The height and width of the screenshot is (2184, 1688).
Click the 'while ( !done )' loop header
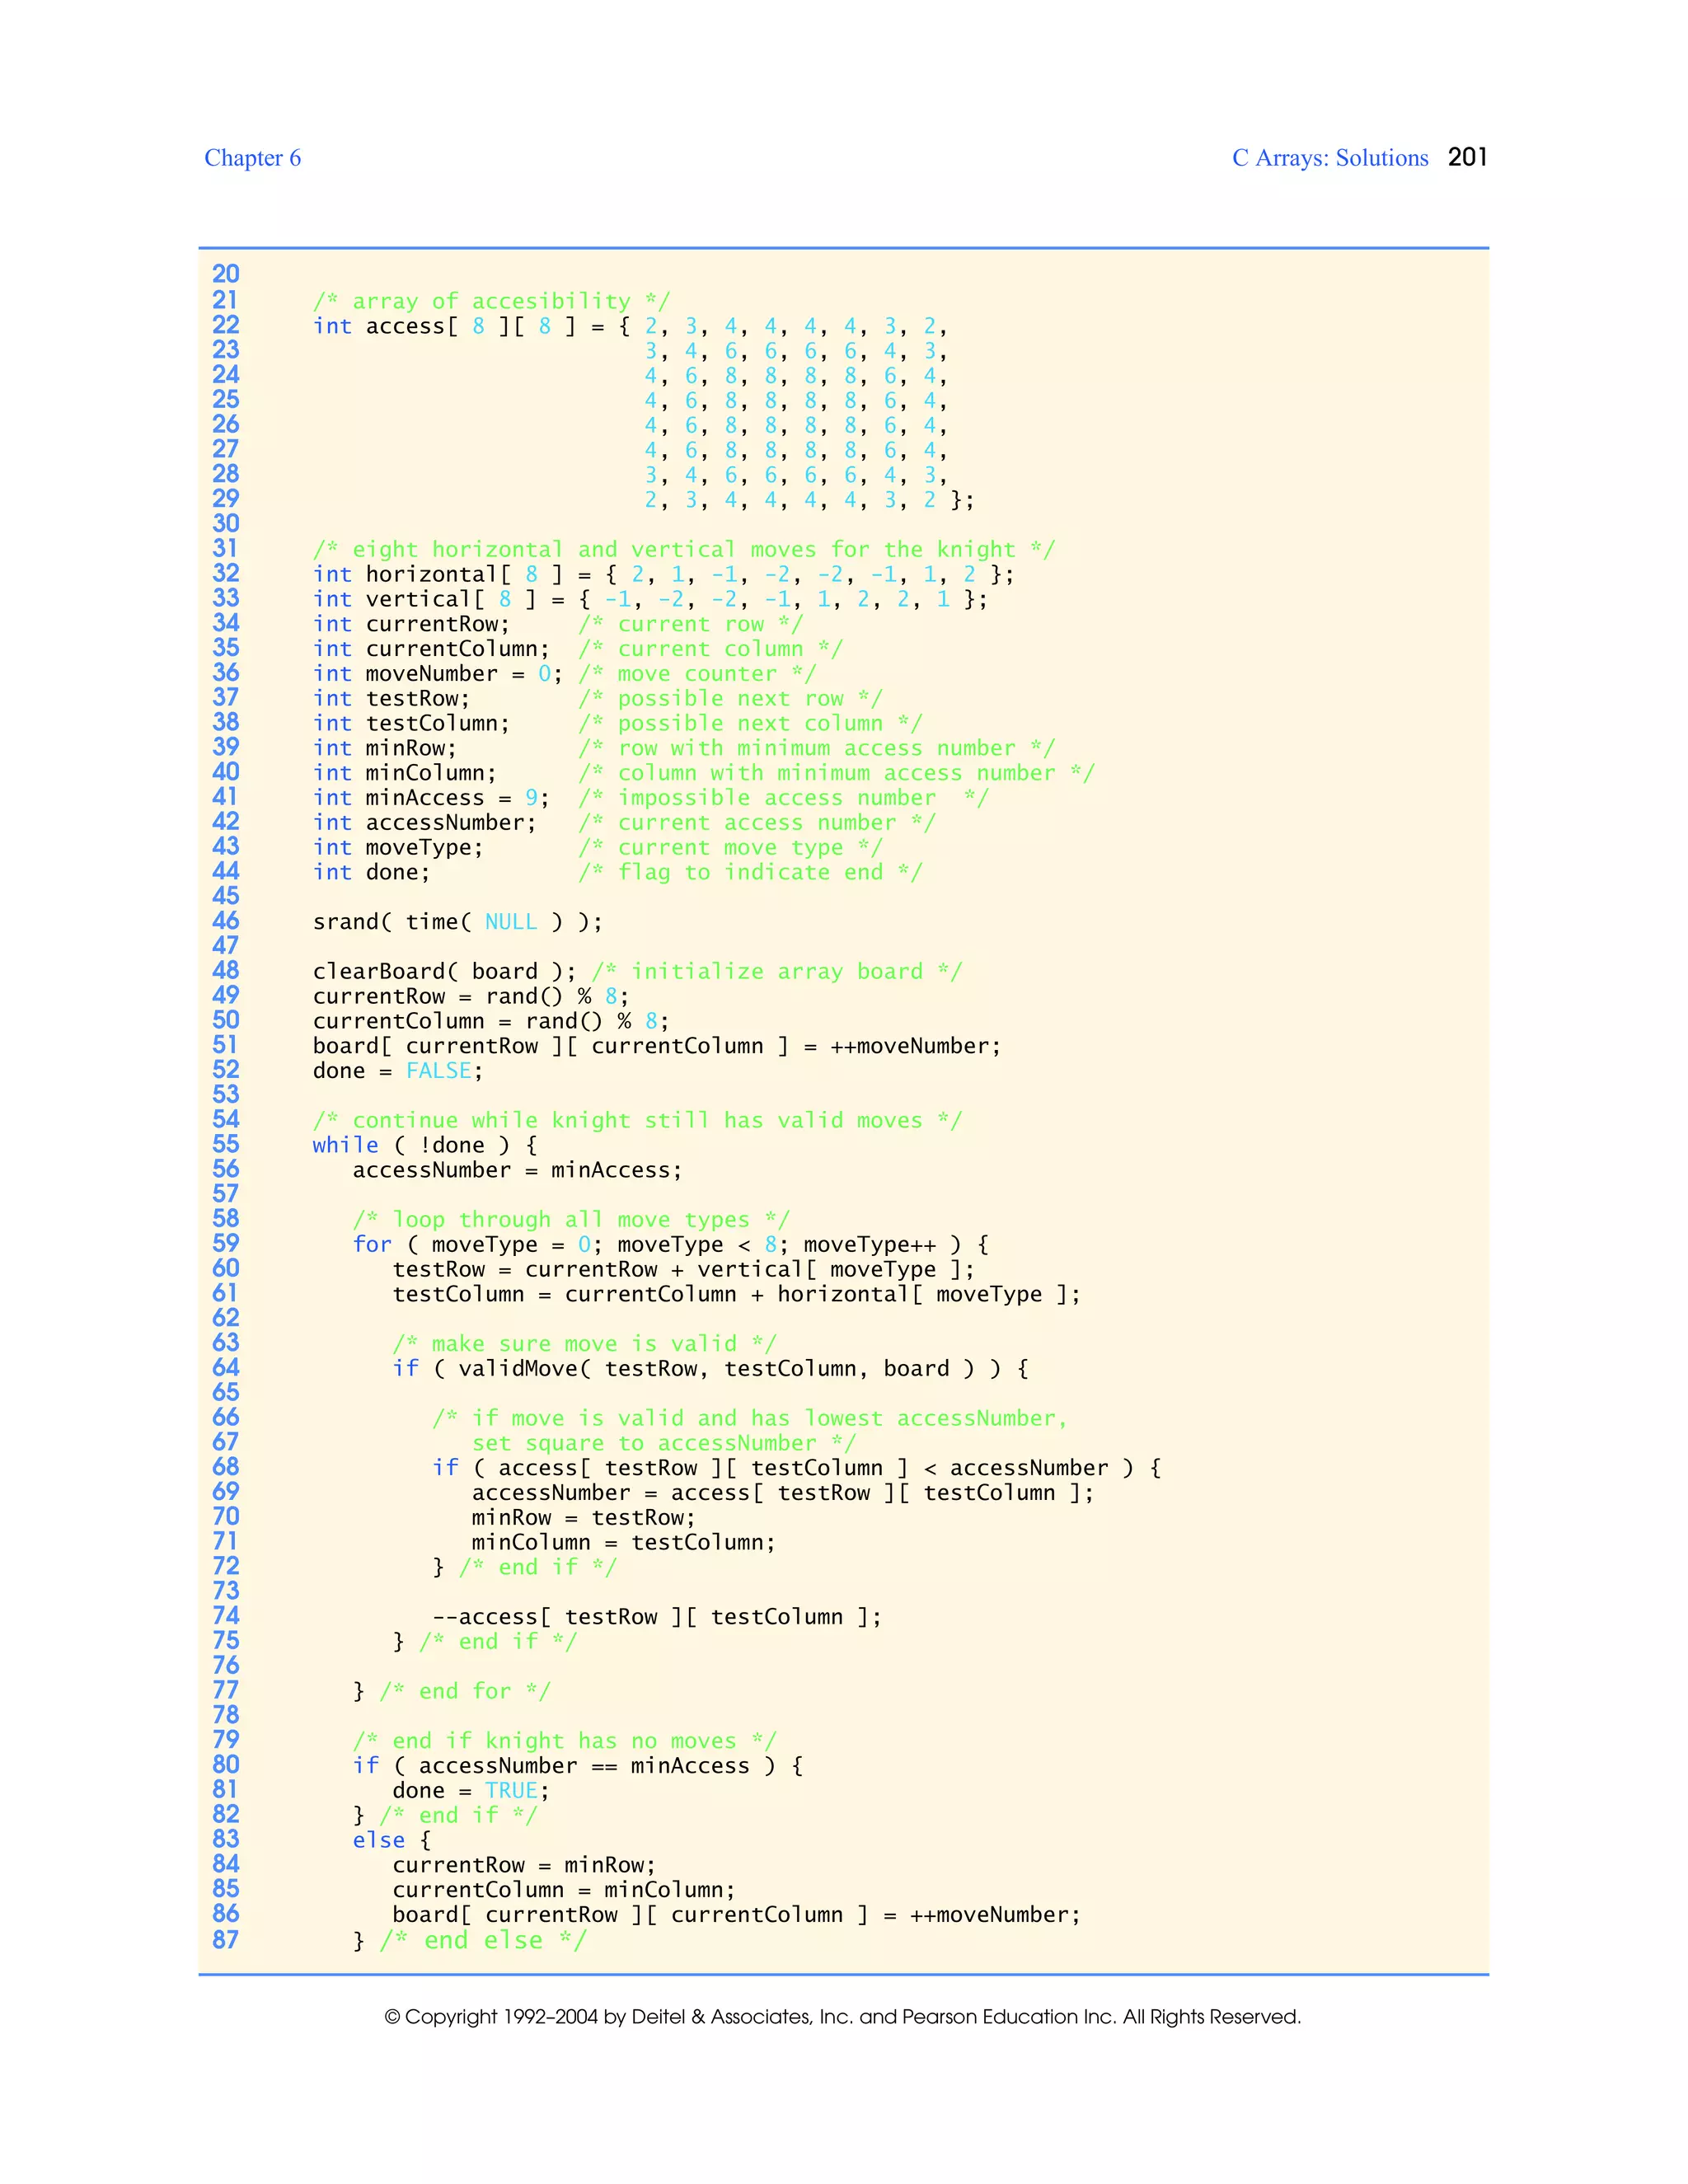coord(424,1145)
